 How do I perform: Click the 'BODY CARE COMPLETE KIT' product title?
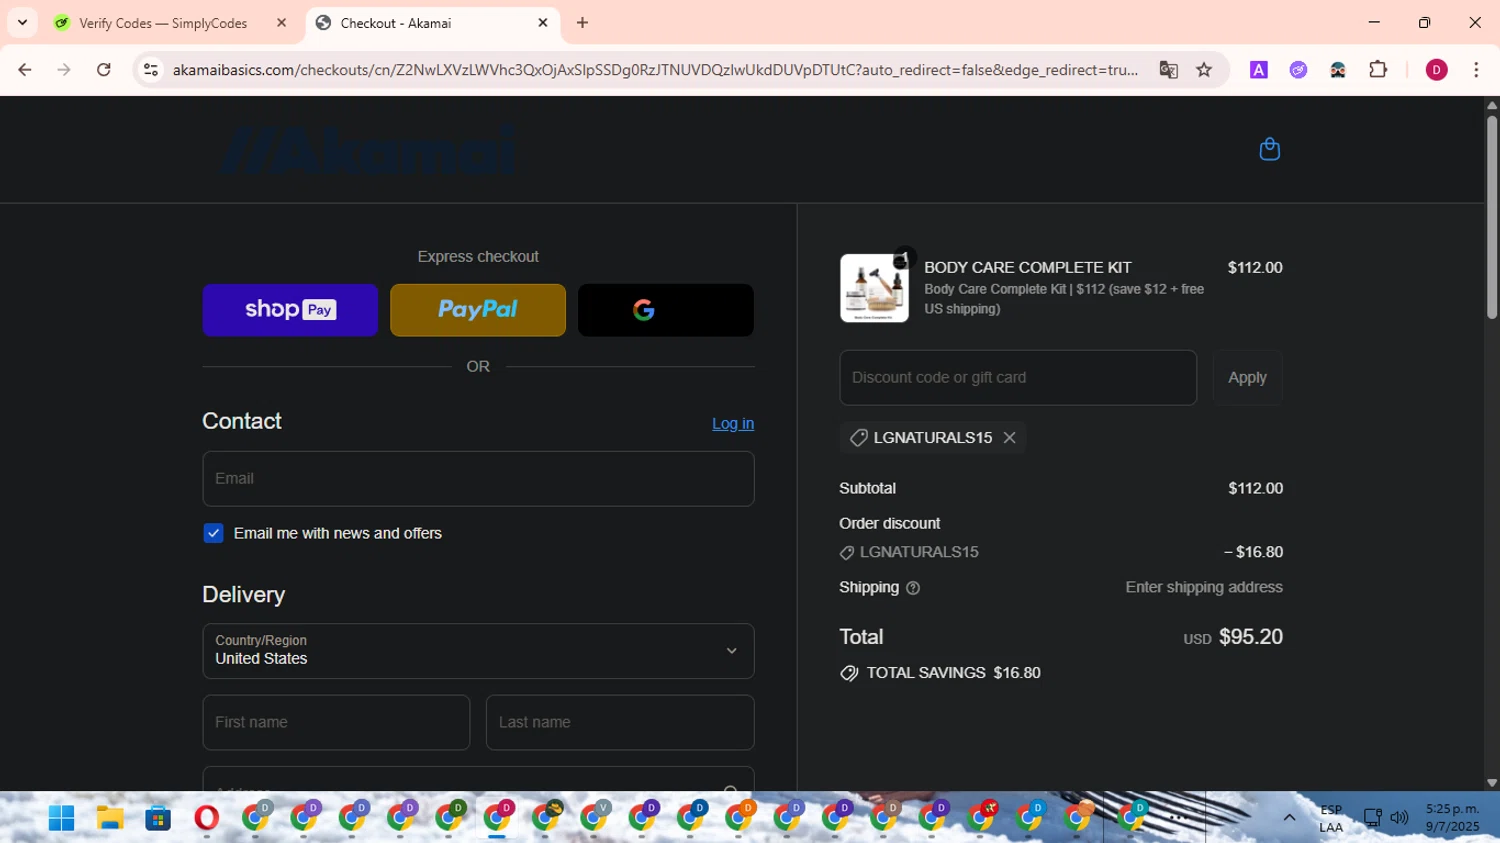pos(1027,268)
